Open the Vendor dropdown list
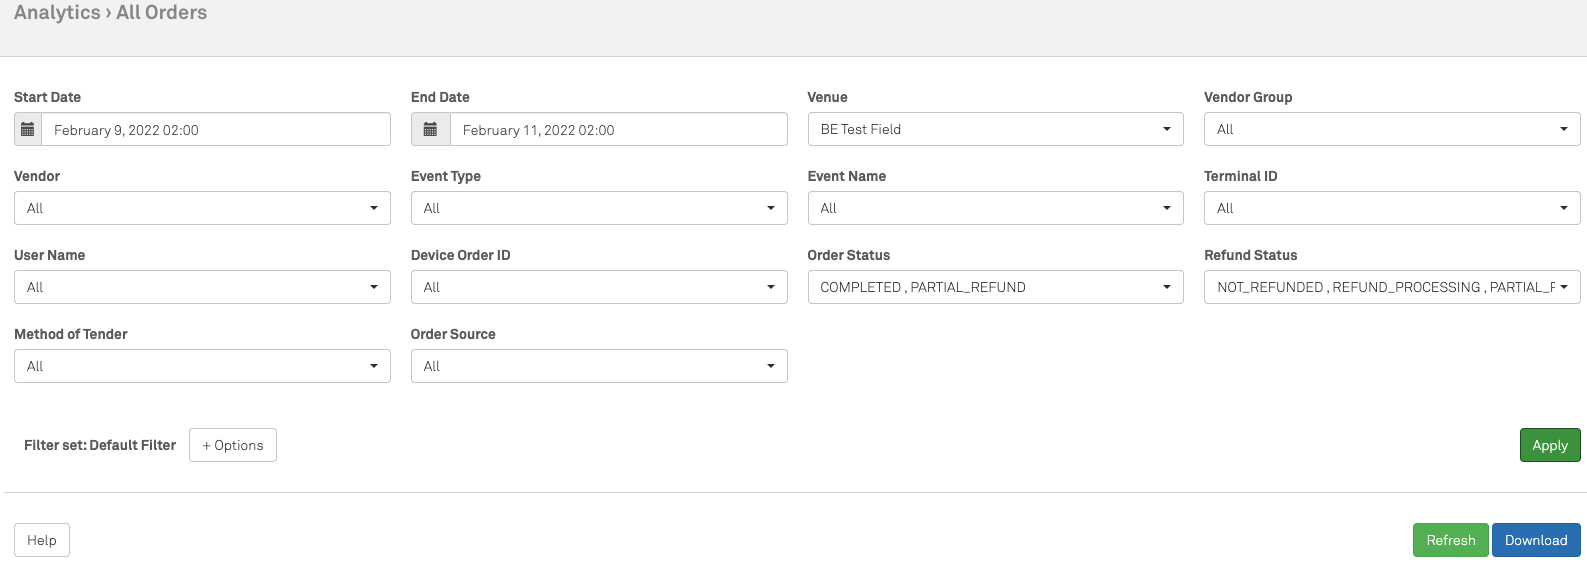Screen dimensions: 1587x565 (202, 208)
